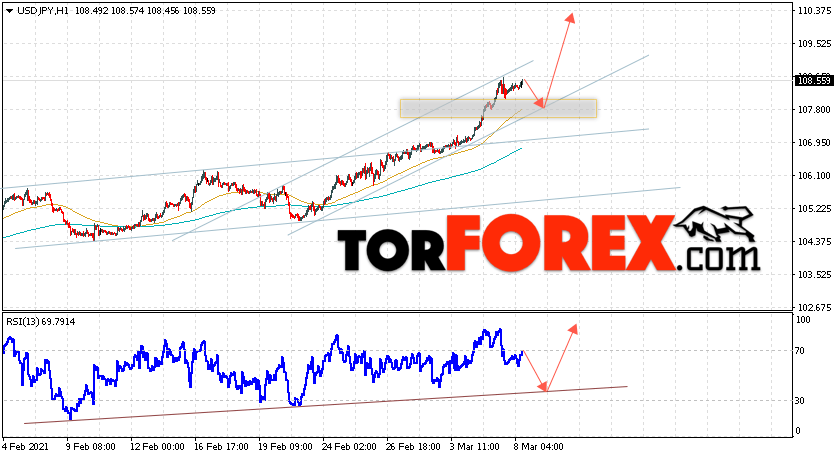
Task: Click the RSI scale value 100
Action: point(803,320)
